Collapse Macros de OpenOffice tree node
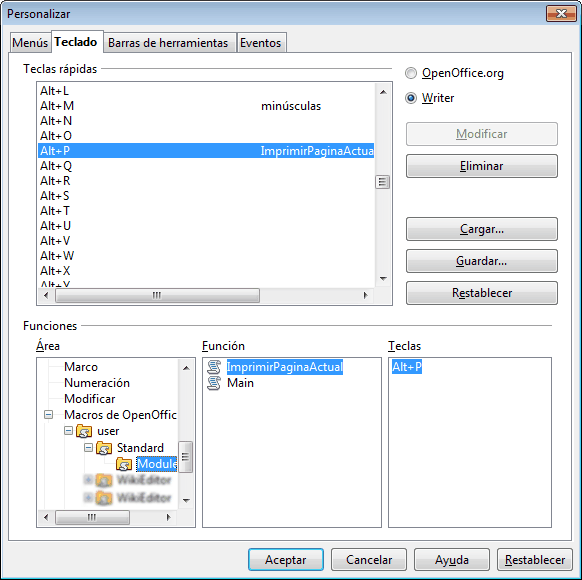This screenshot has height=580, width=582. click(x=48, y=414)
